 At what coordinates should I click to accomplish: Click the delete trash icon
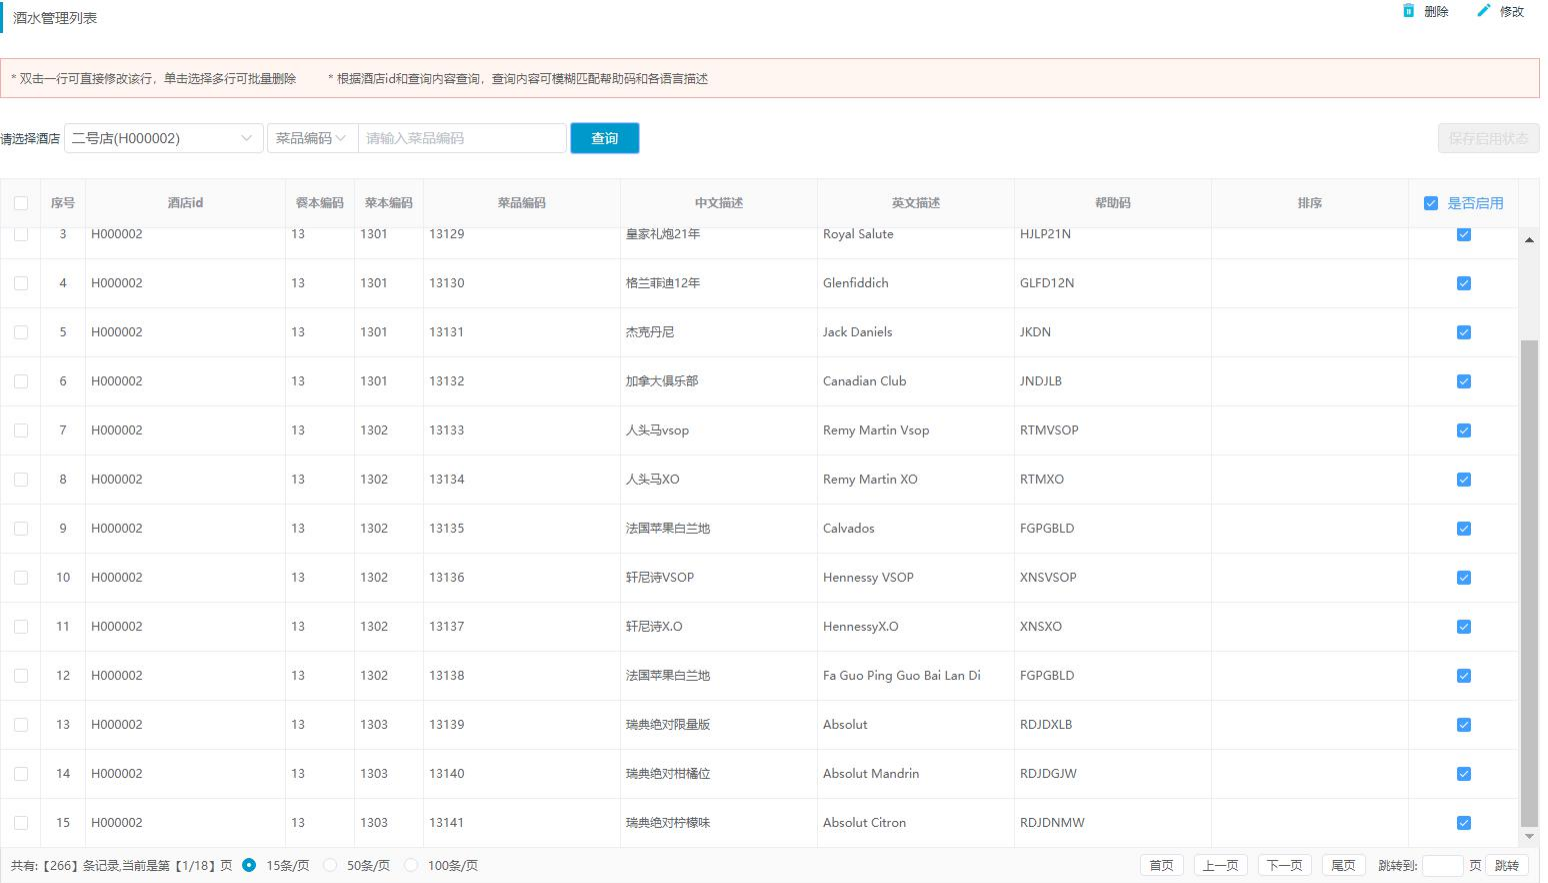[x=1408, y=11]
